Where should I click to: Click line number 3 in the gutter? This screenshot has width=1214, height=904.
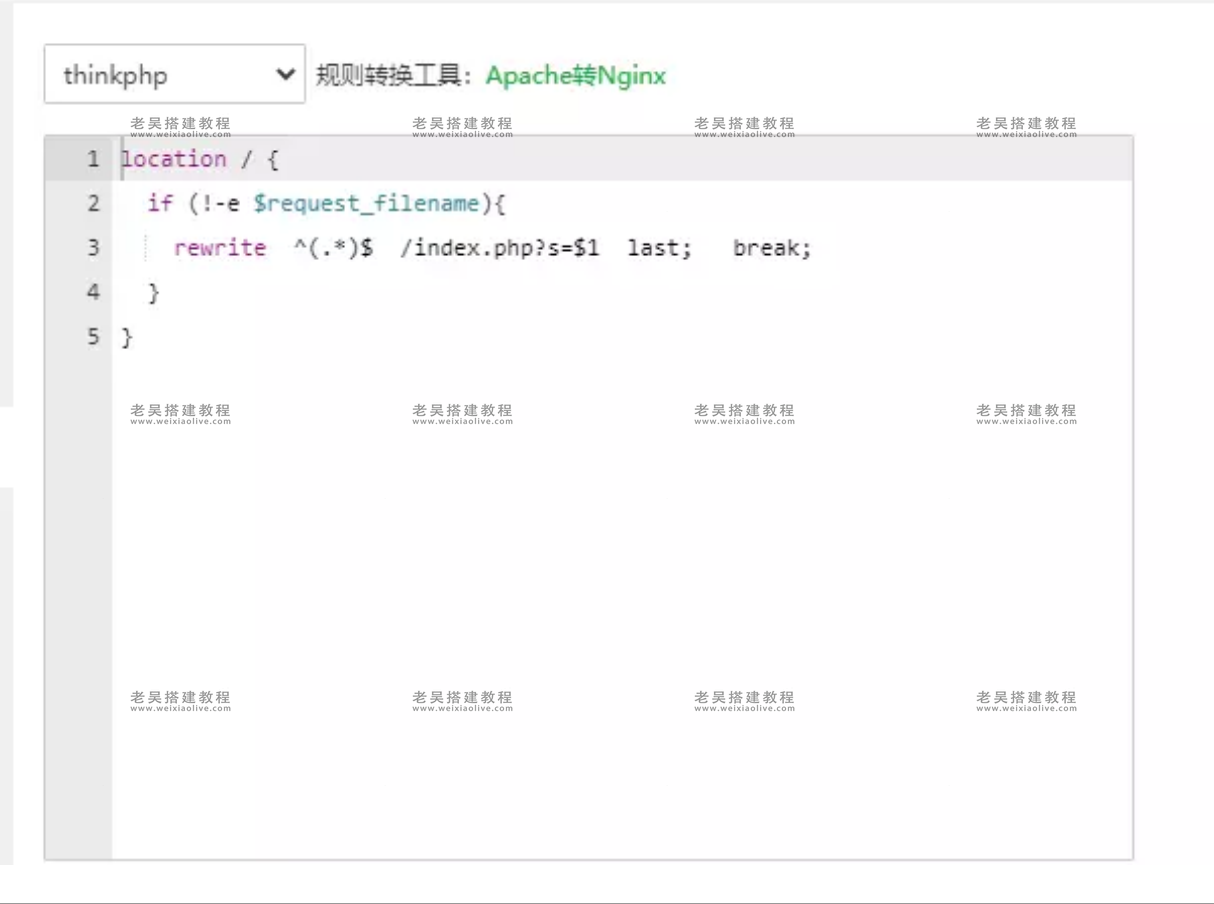coord(93,248)
